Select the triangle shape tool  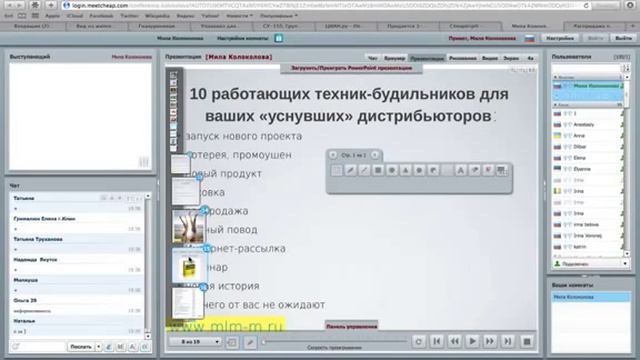pyautogui.click(x=405, y=170)
